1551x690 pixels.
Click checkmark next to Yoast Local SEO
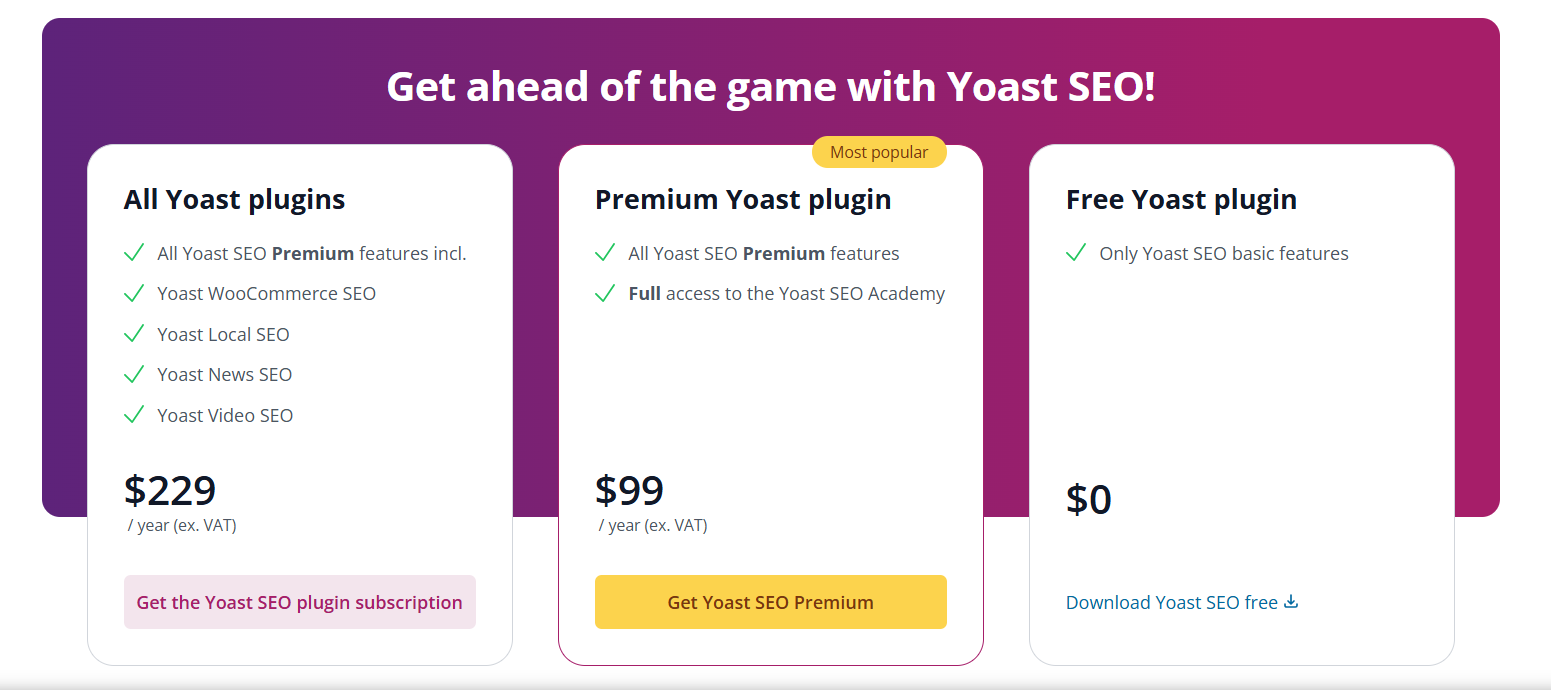tap(134, 334)
